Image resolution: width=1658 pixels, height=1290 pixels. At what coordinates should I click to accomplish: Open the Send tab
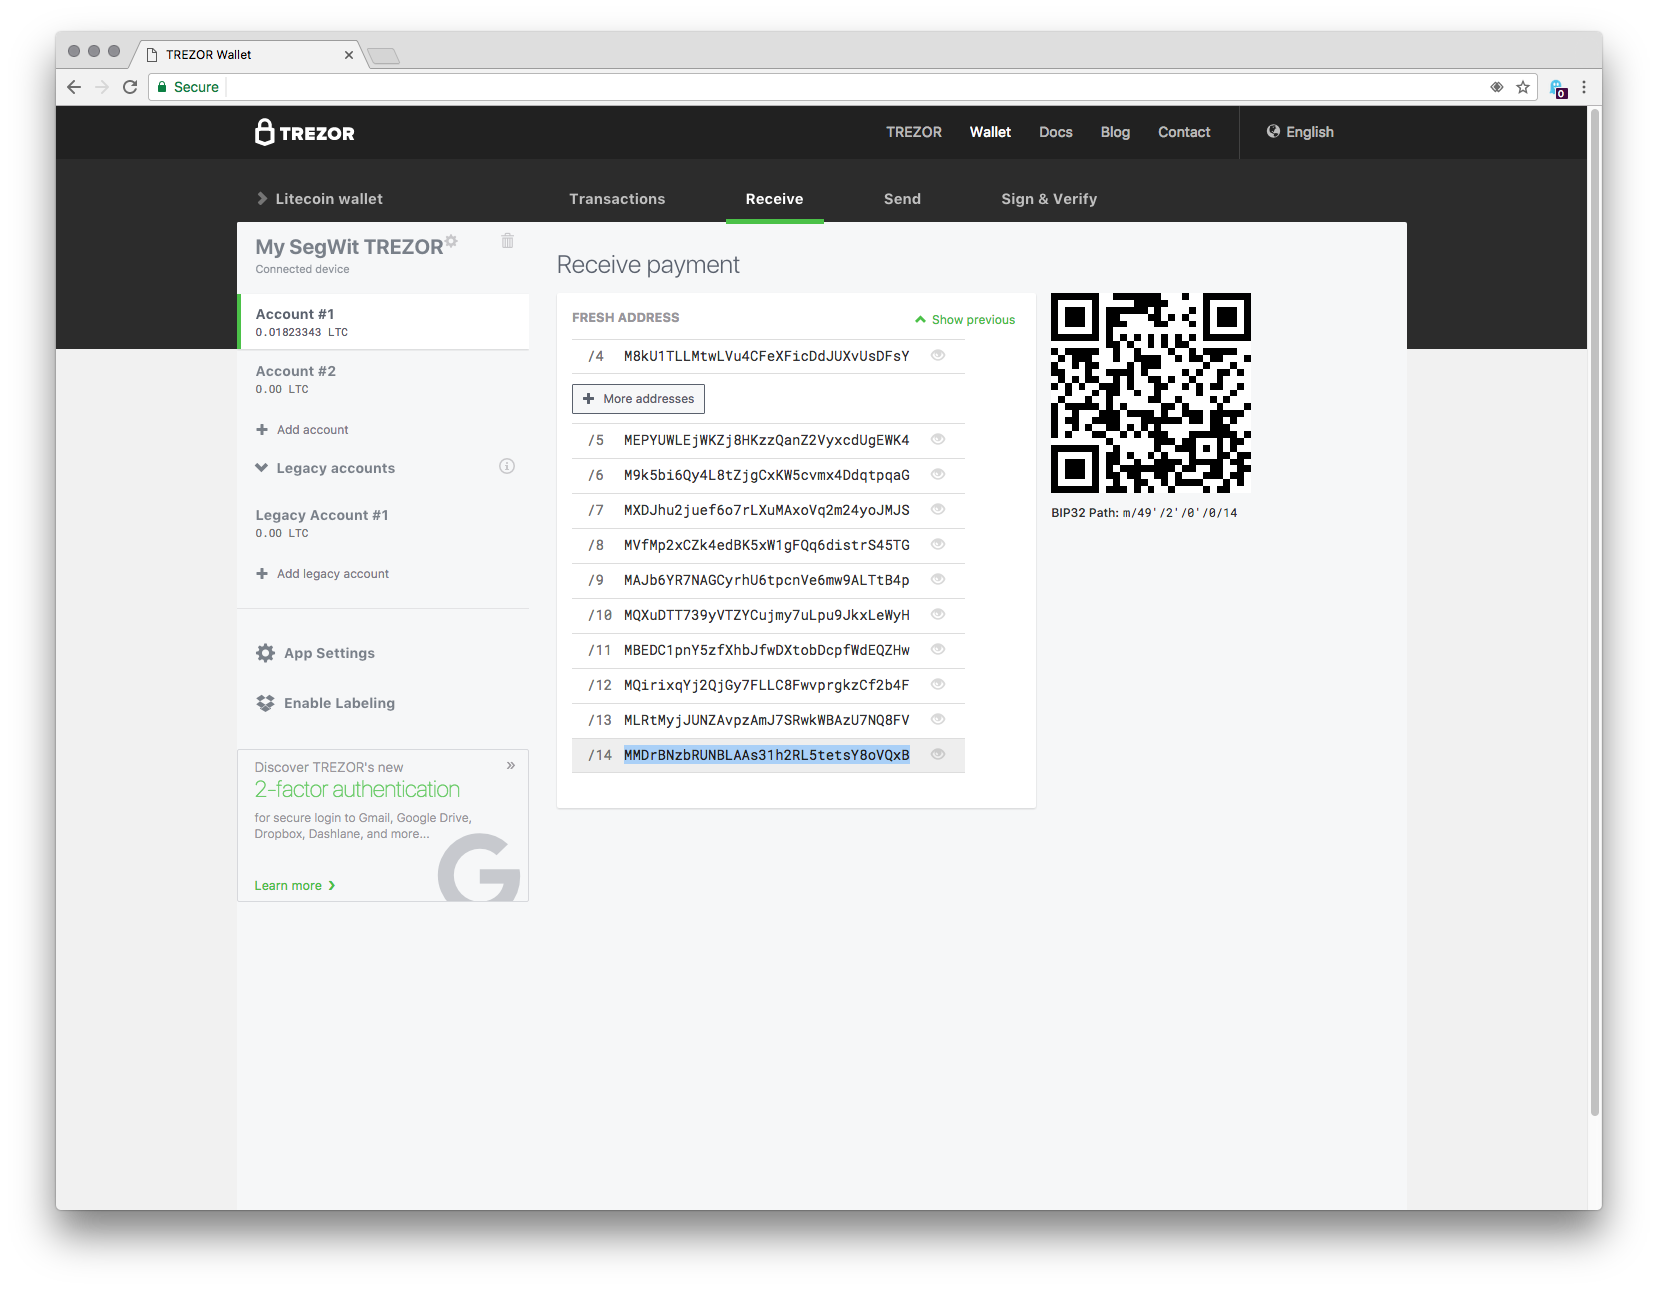click(x=902, y=199)
